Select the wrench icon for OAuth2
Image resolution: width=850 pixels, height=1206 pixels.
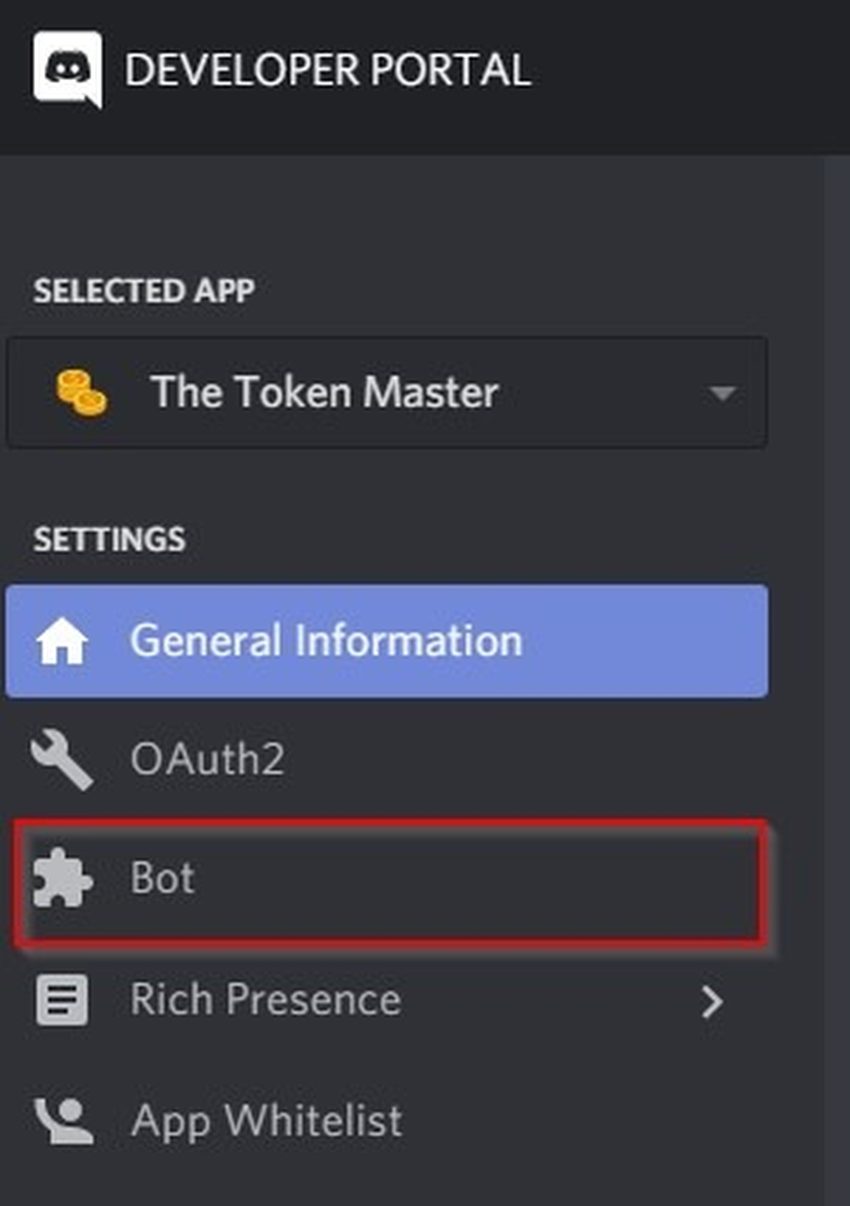coord(64,759)
